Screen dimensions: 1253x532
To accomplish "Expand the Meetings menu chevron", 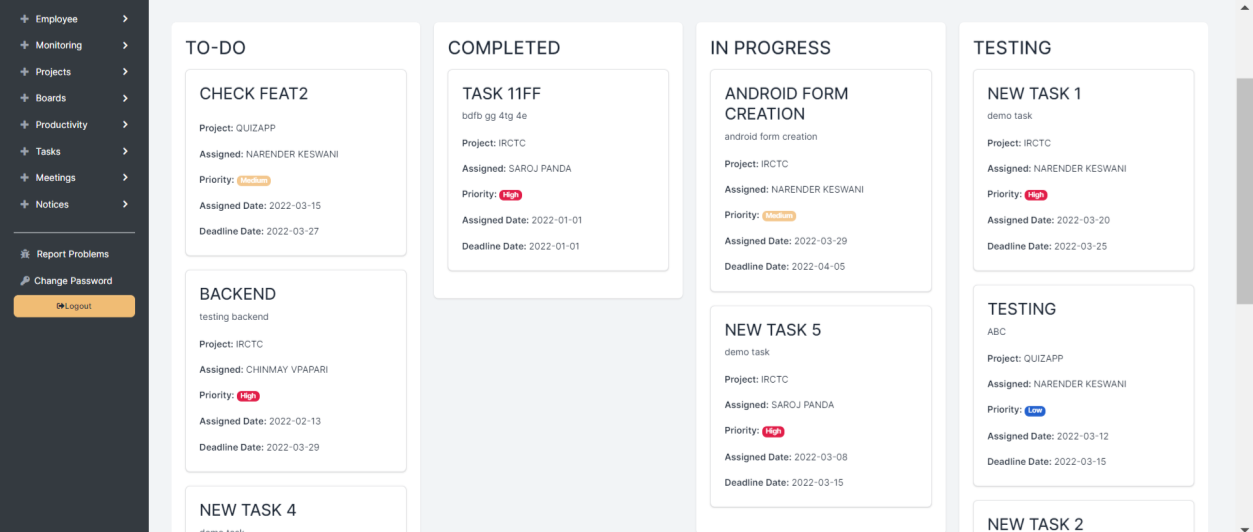I will 125,178.
